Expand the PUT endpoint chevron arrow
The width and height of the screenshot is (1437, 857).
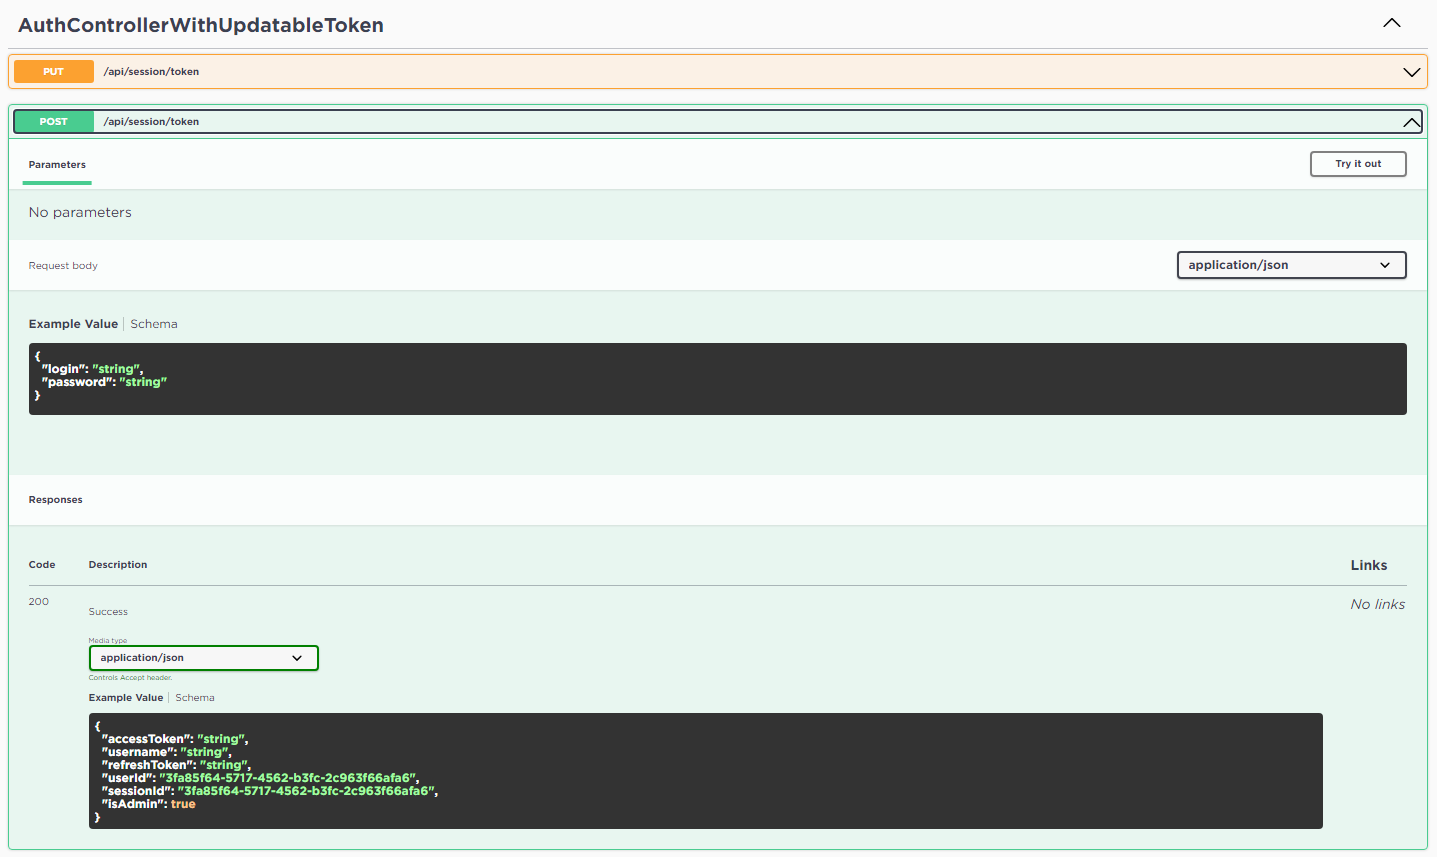tap(1411, 72)
